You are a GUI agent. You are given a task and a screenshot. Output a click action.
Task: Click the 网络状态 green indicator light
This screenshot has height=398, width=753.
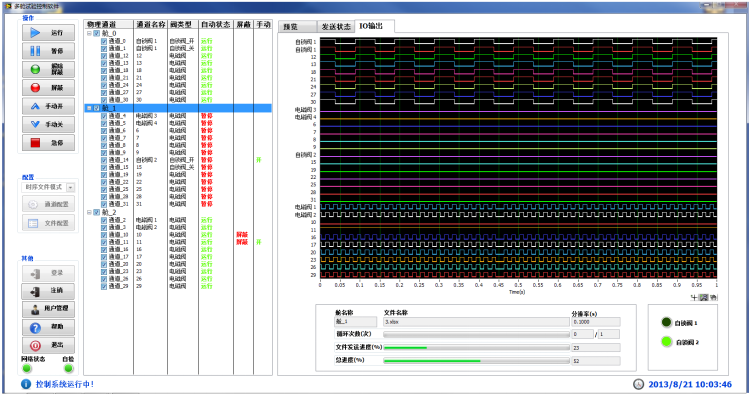pos(27,368)
